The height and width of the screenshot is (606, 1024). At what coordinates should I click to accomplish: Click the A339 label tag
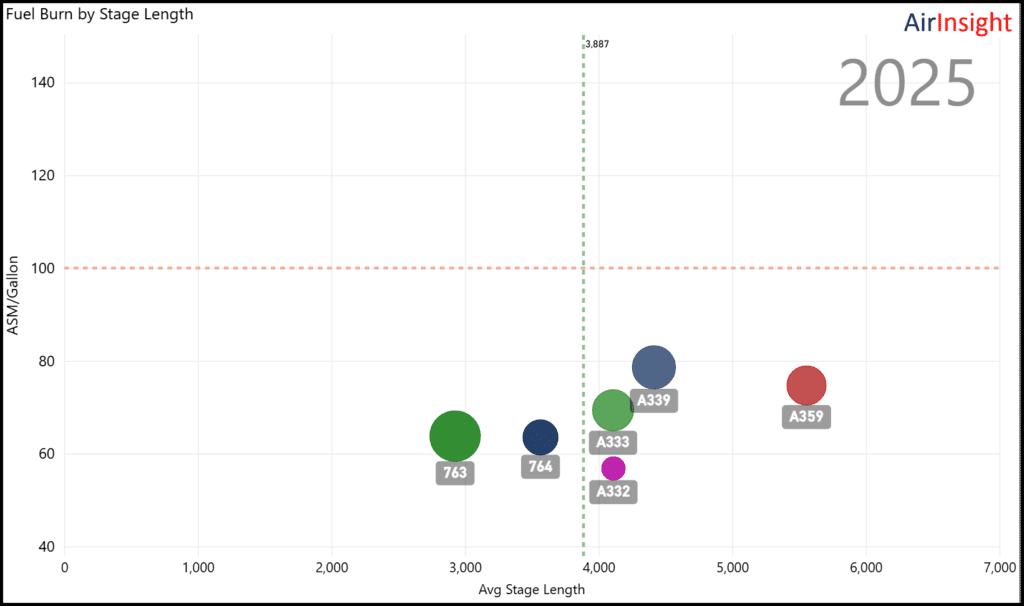click(x=654, y=400)
